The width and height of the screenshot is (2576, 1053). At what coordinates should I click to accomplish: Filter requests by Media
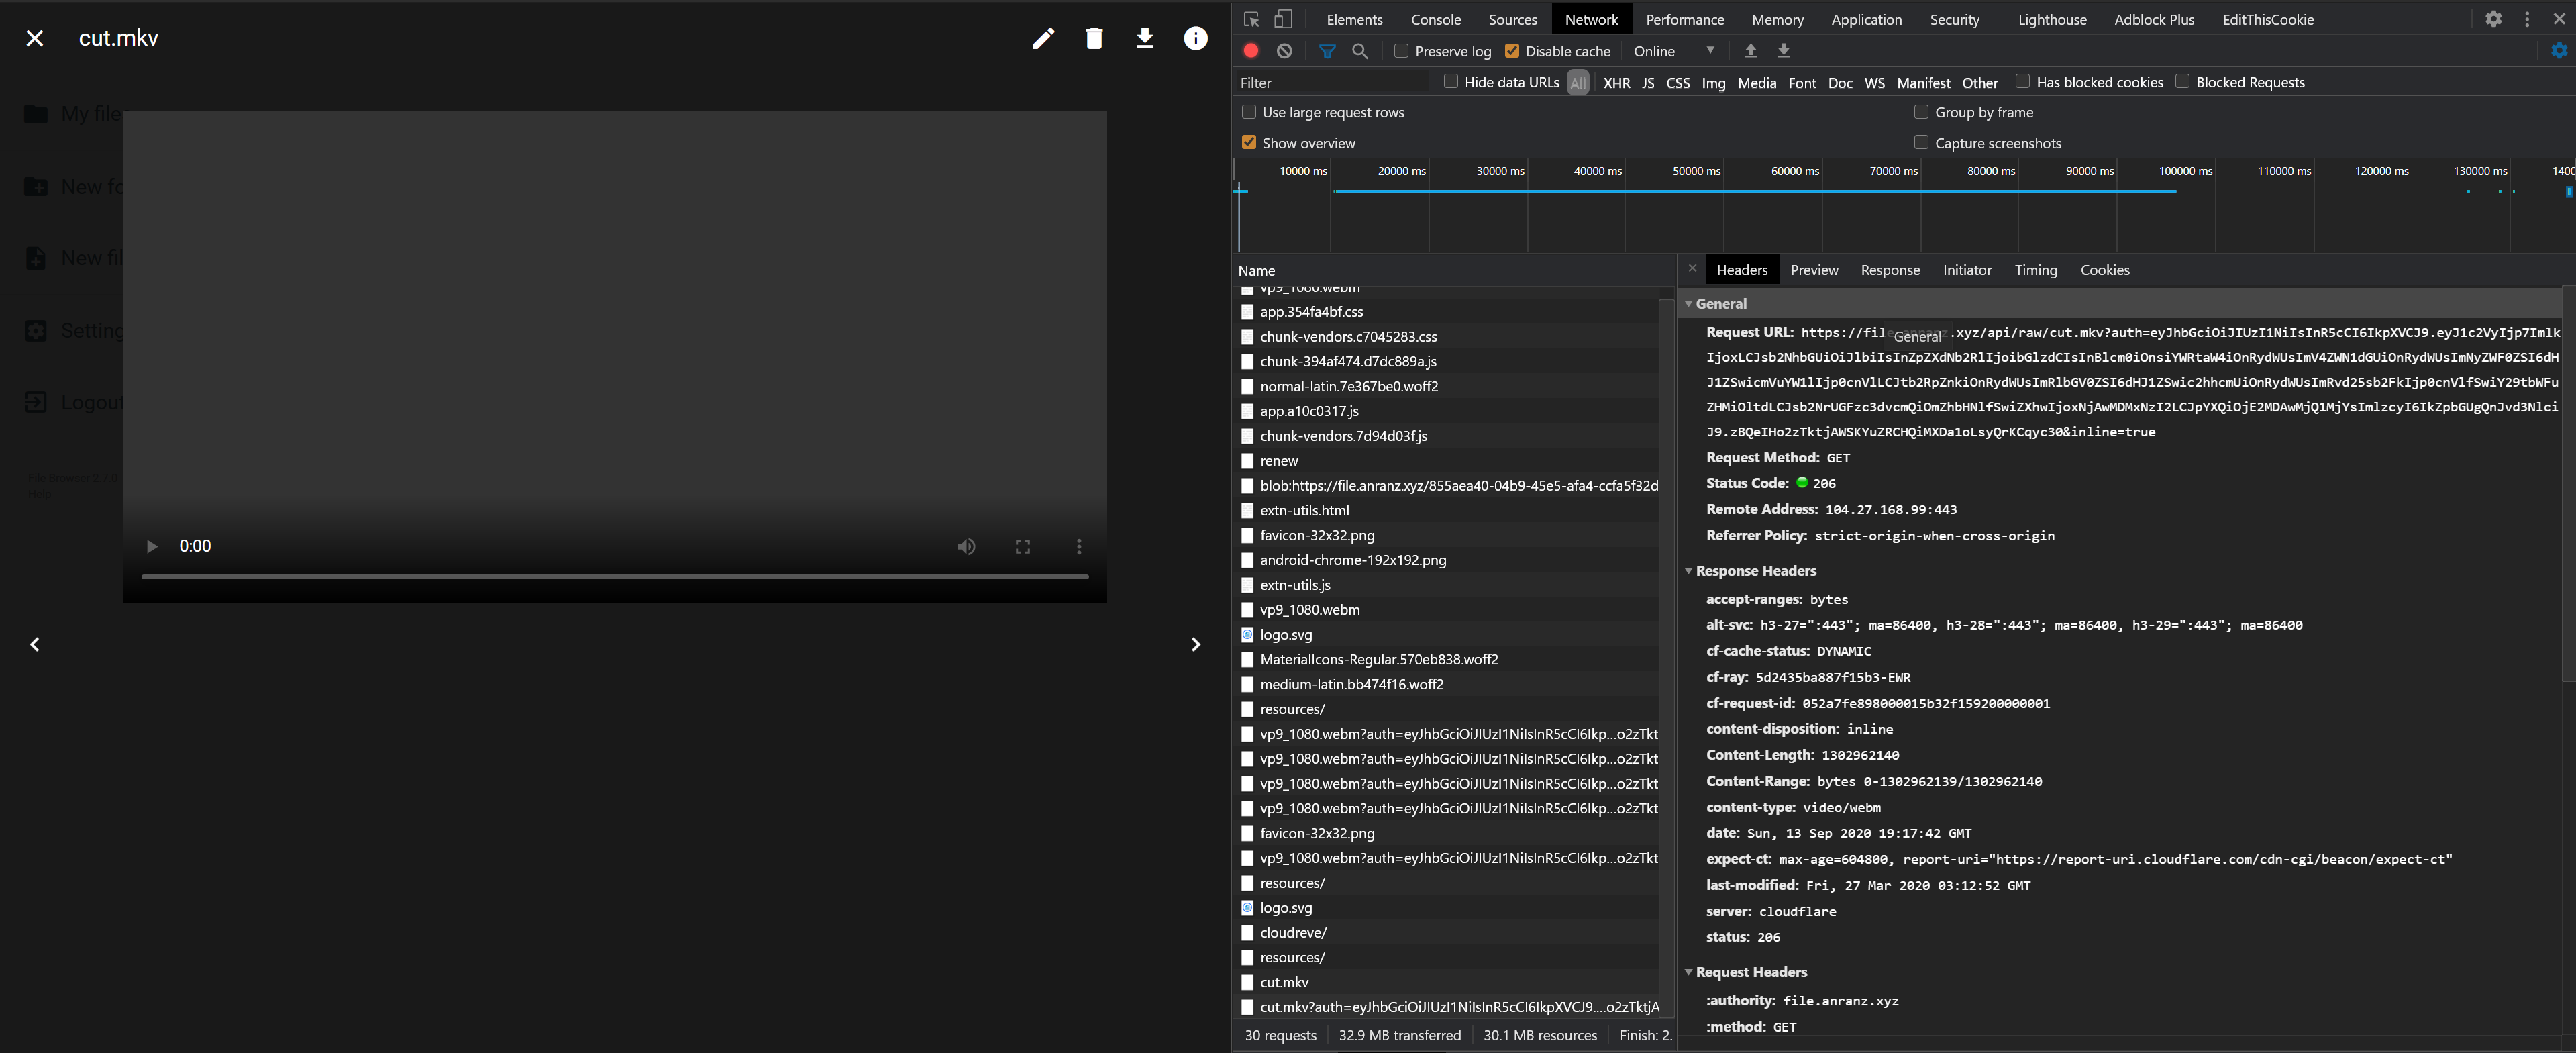[x=1756, y=83]
